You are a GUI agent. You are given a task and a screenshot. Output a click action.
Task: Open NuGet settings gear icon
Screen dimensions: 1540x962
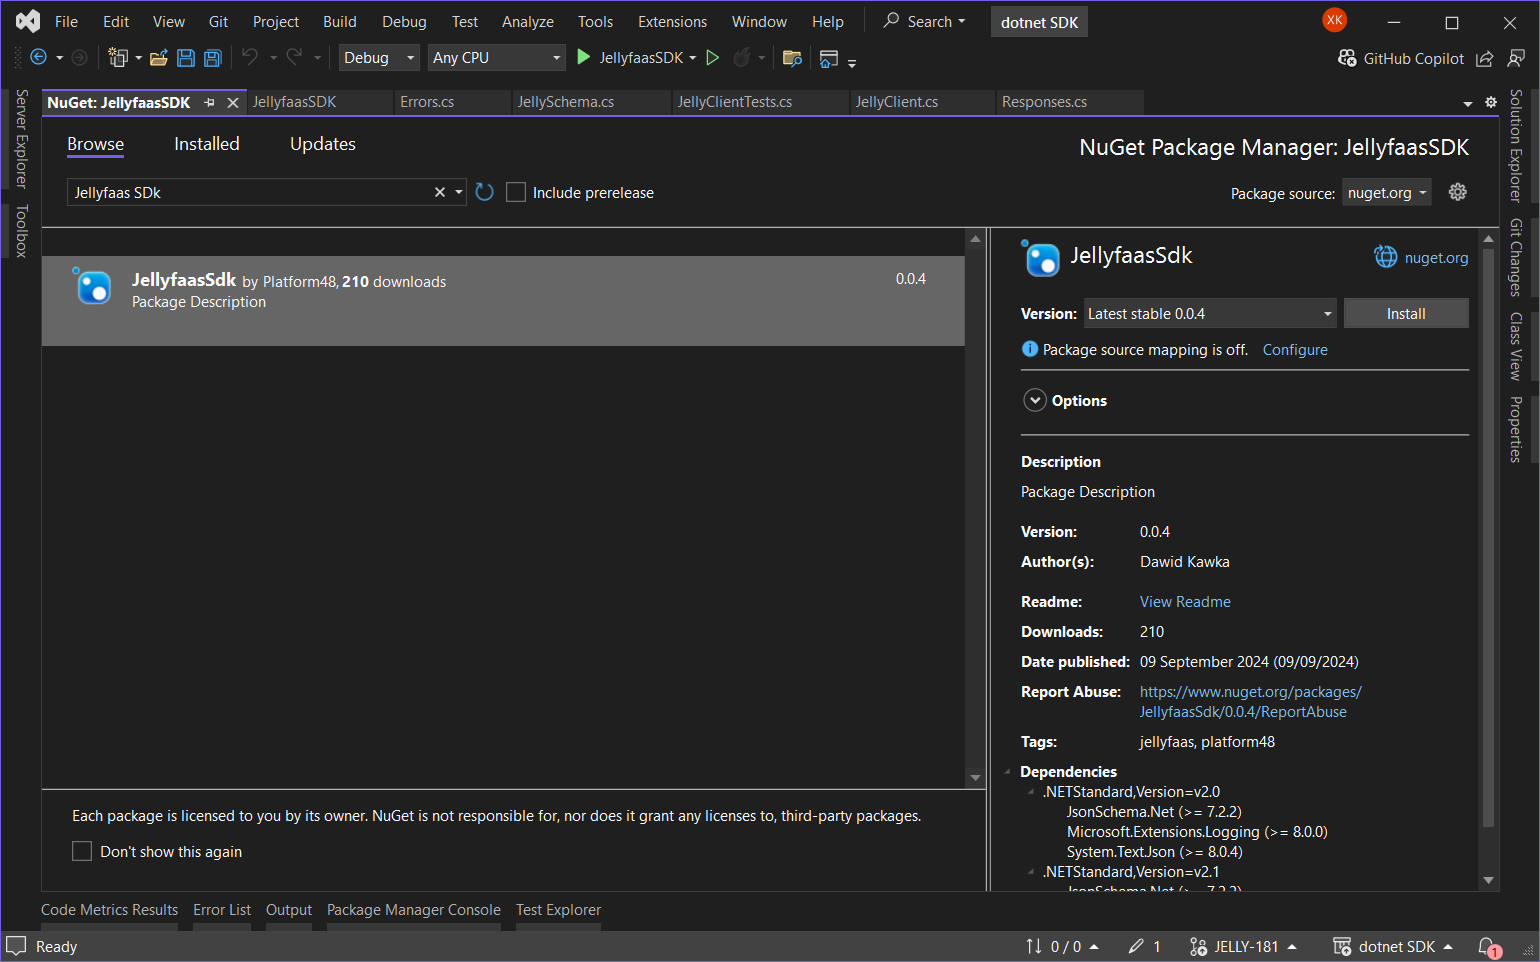1458,192
